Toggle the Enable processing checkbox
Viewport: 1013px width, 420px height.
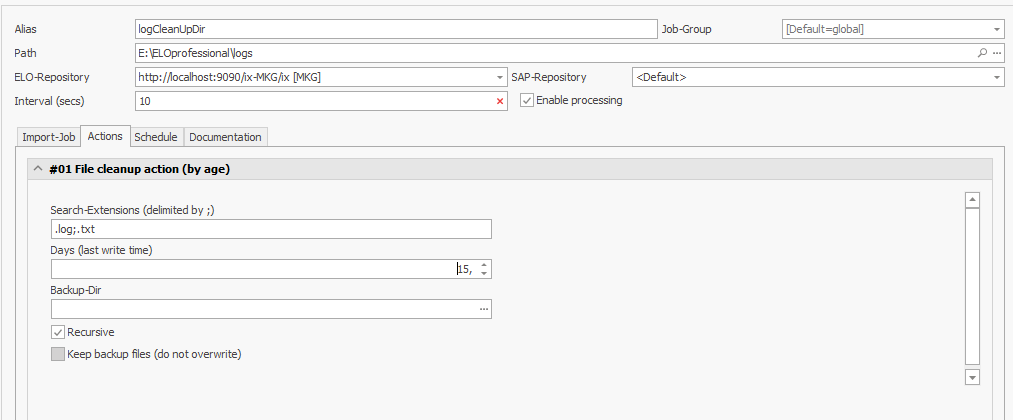pos(527,100)
